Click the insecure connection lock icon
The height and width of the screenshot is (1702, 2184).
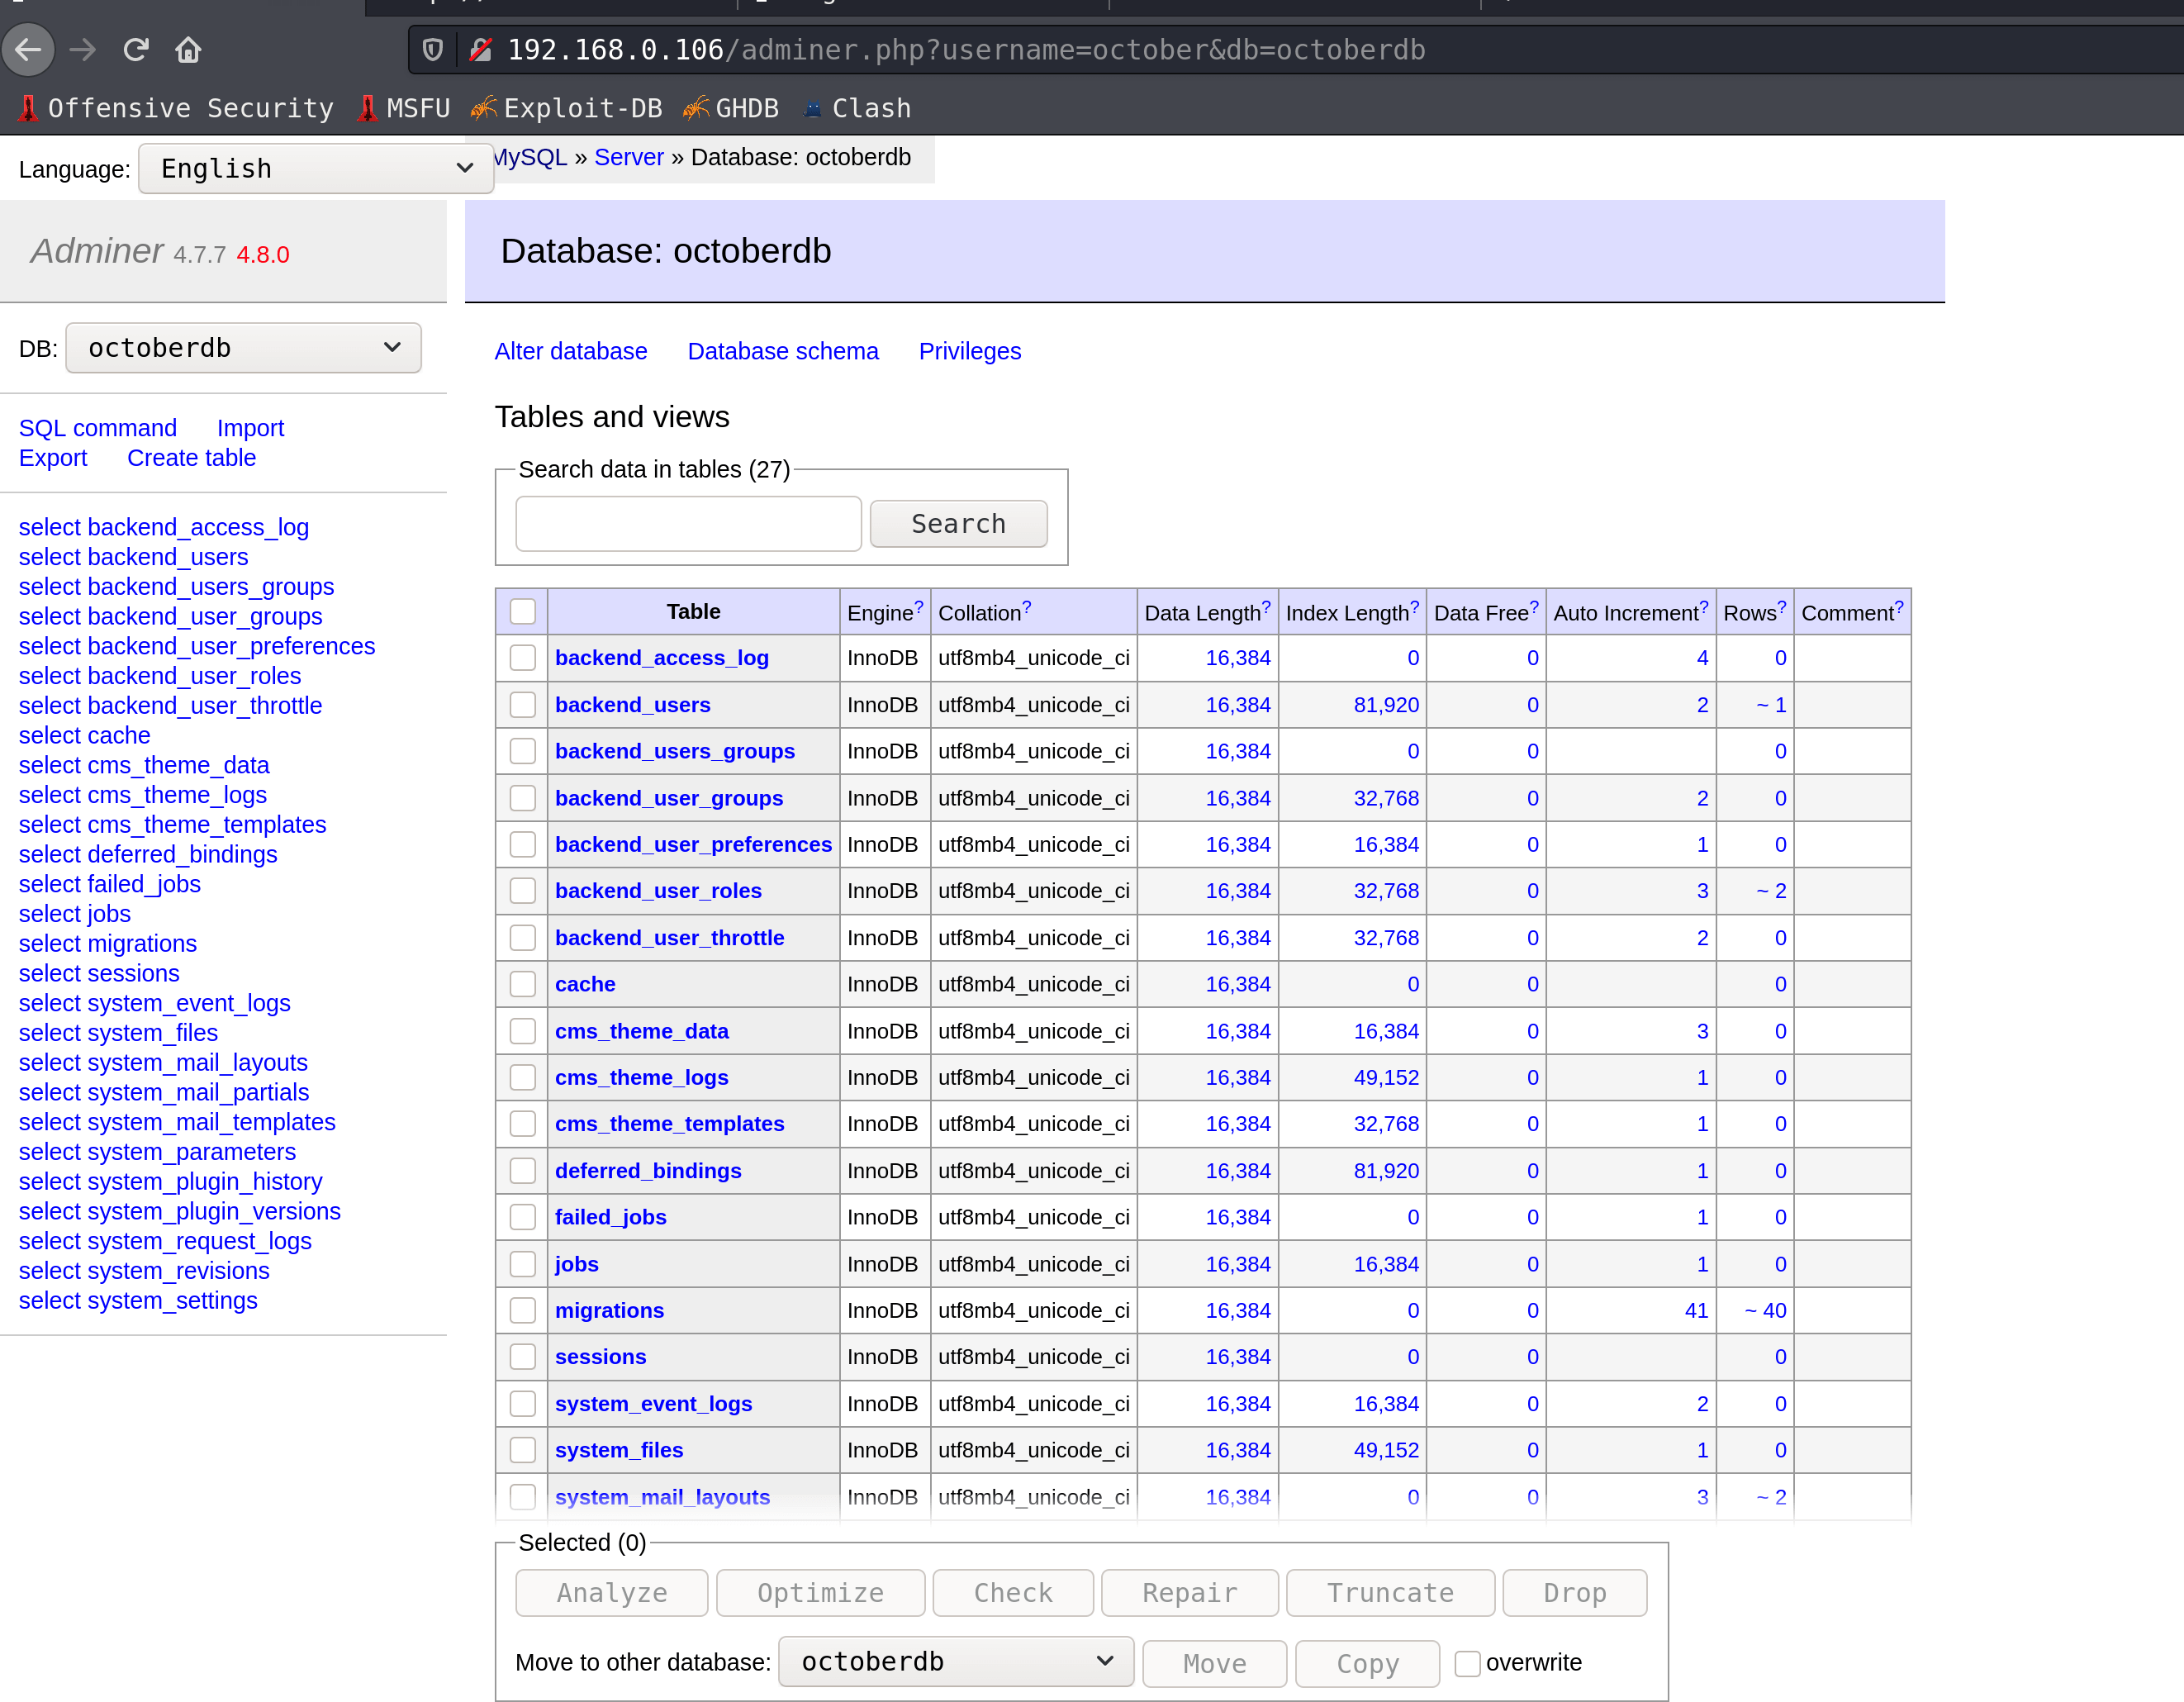(x=481, y=49)
